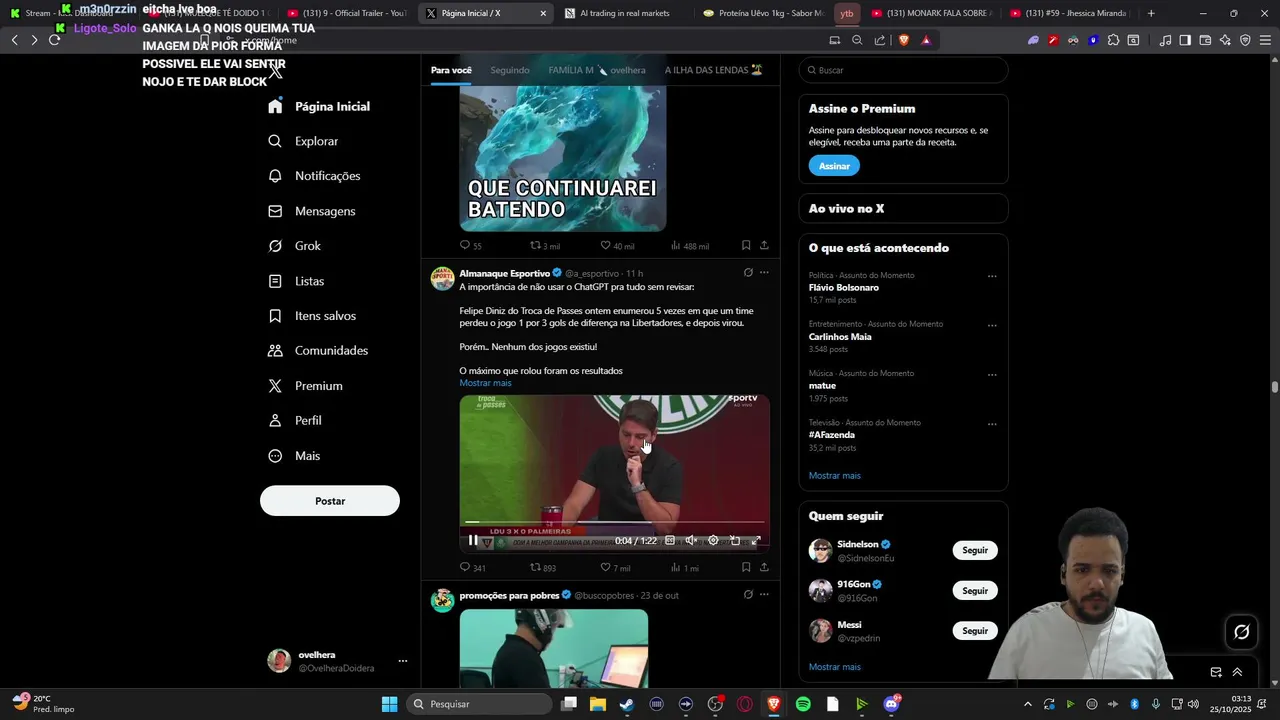Viewport: 1280px width, 720px height.
Task: Toggle browser sidebar panel icon
Action: tap(1185, 40)
